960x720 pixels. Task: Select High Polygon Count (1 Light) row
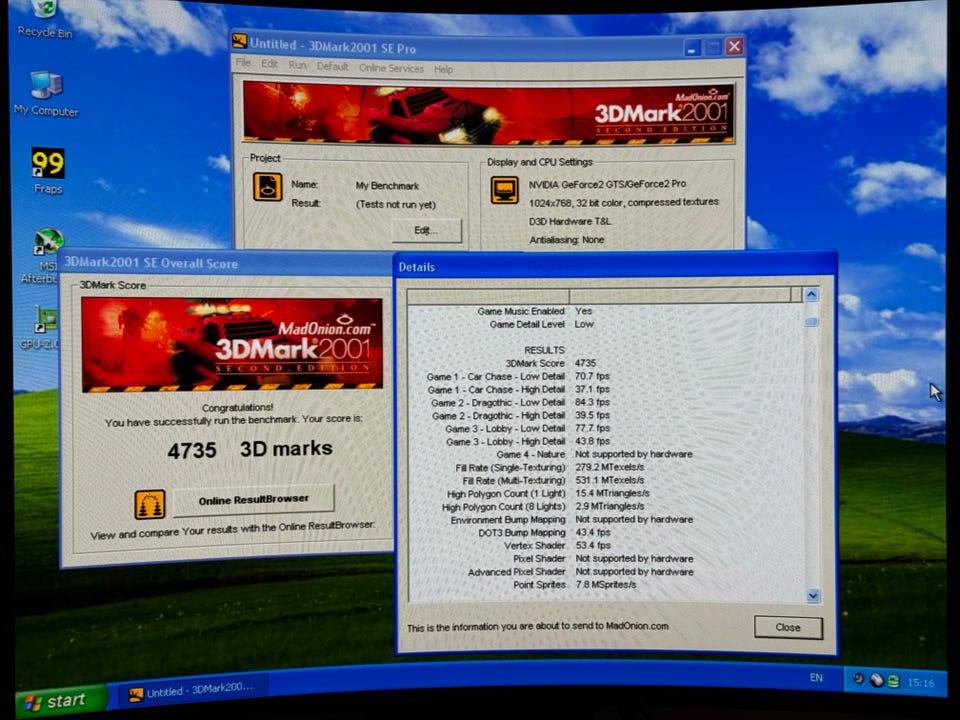pyautogui.click(x=606, y=493)
